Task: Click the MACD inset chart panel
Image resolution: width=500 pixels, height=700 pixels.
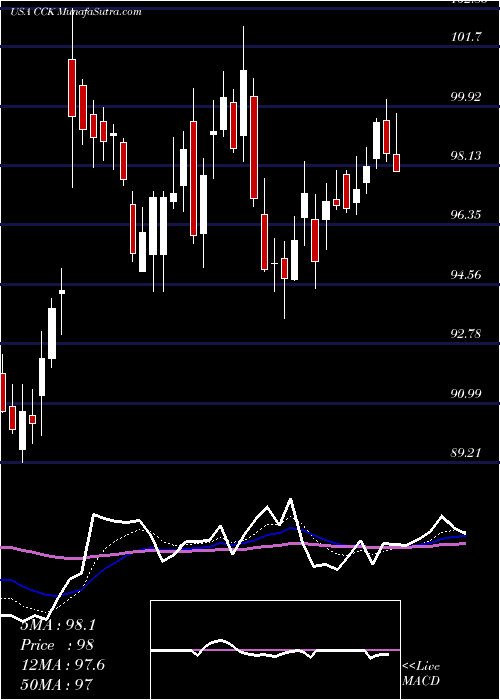Action: [x=275, y=650]
